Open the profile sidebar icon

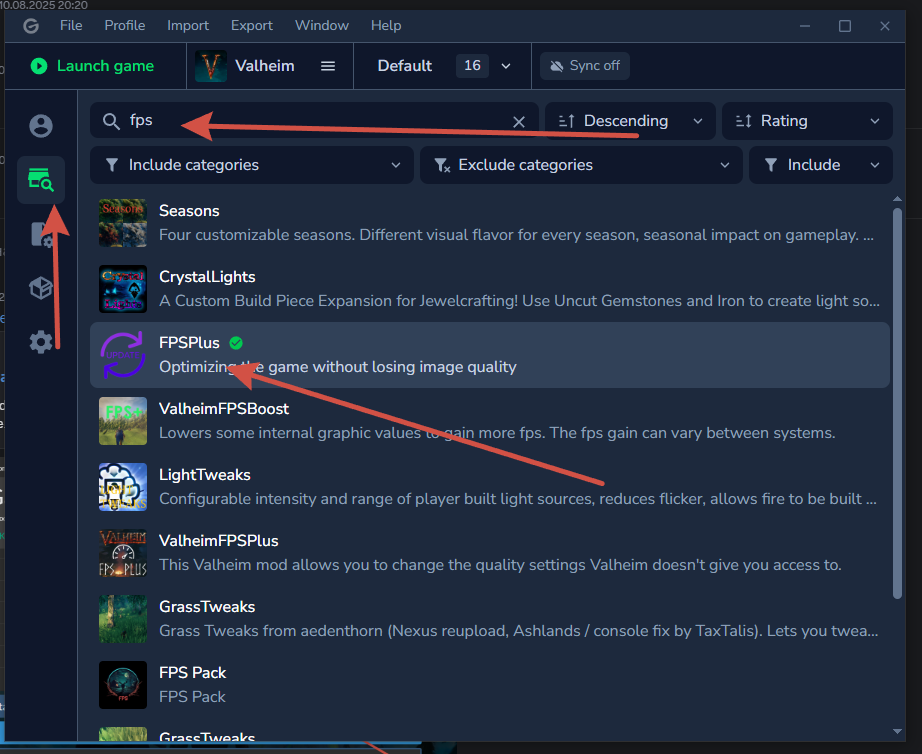click(41, 126)
